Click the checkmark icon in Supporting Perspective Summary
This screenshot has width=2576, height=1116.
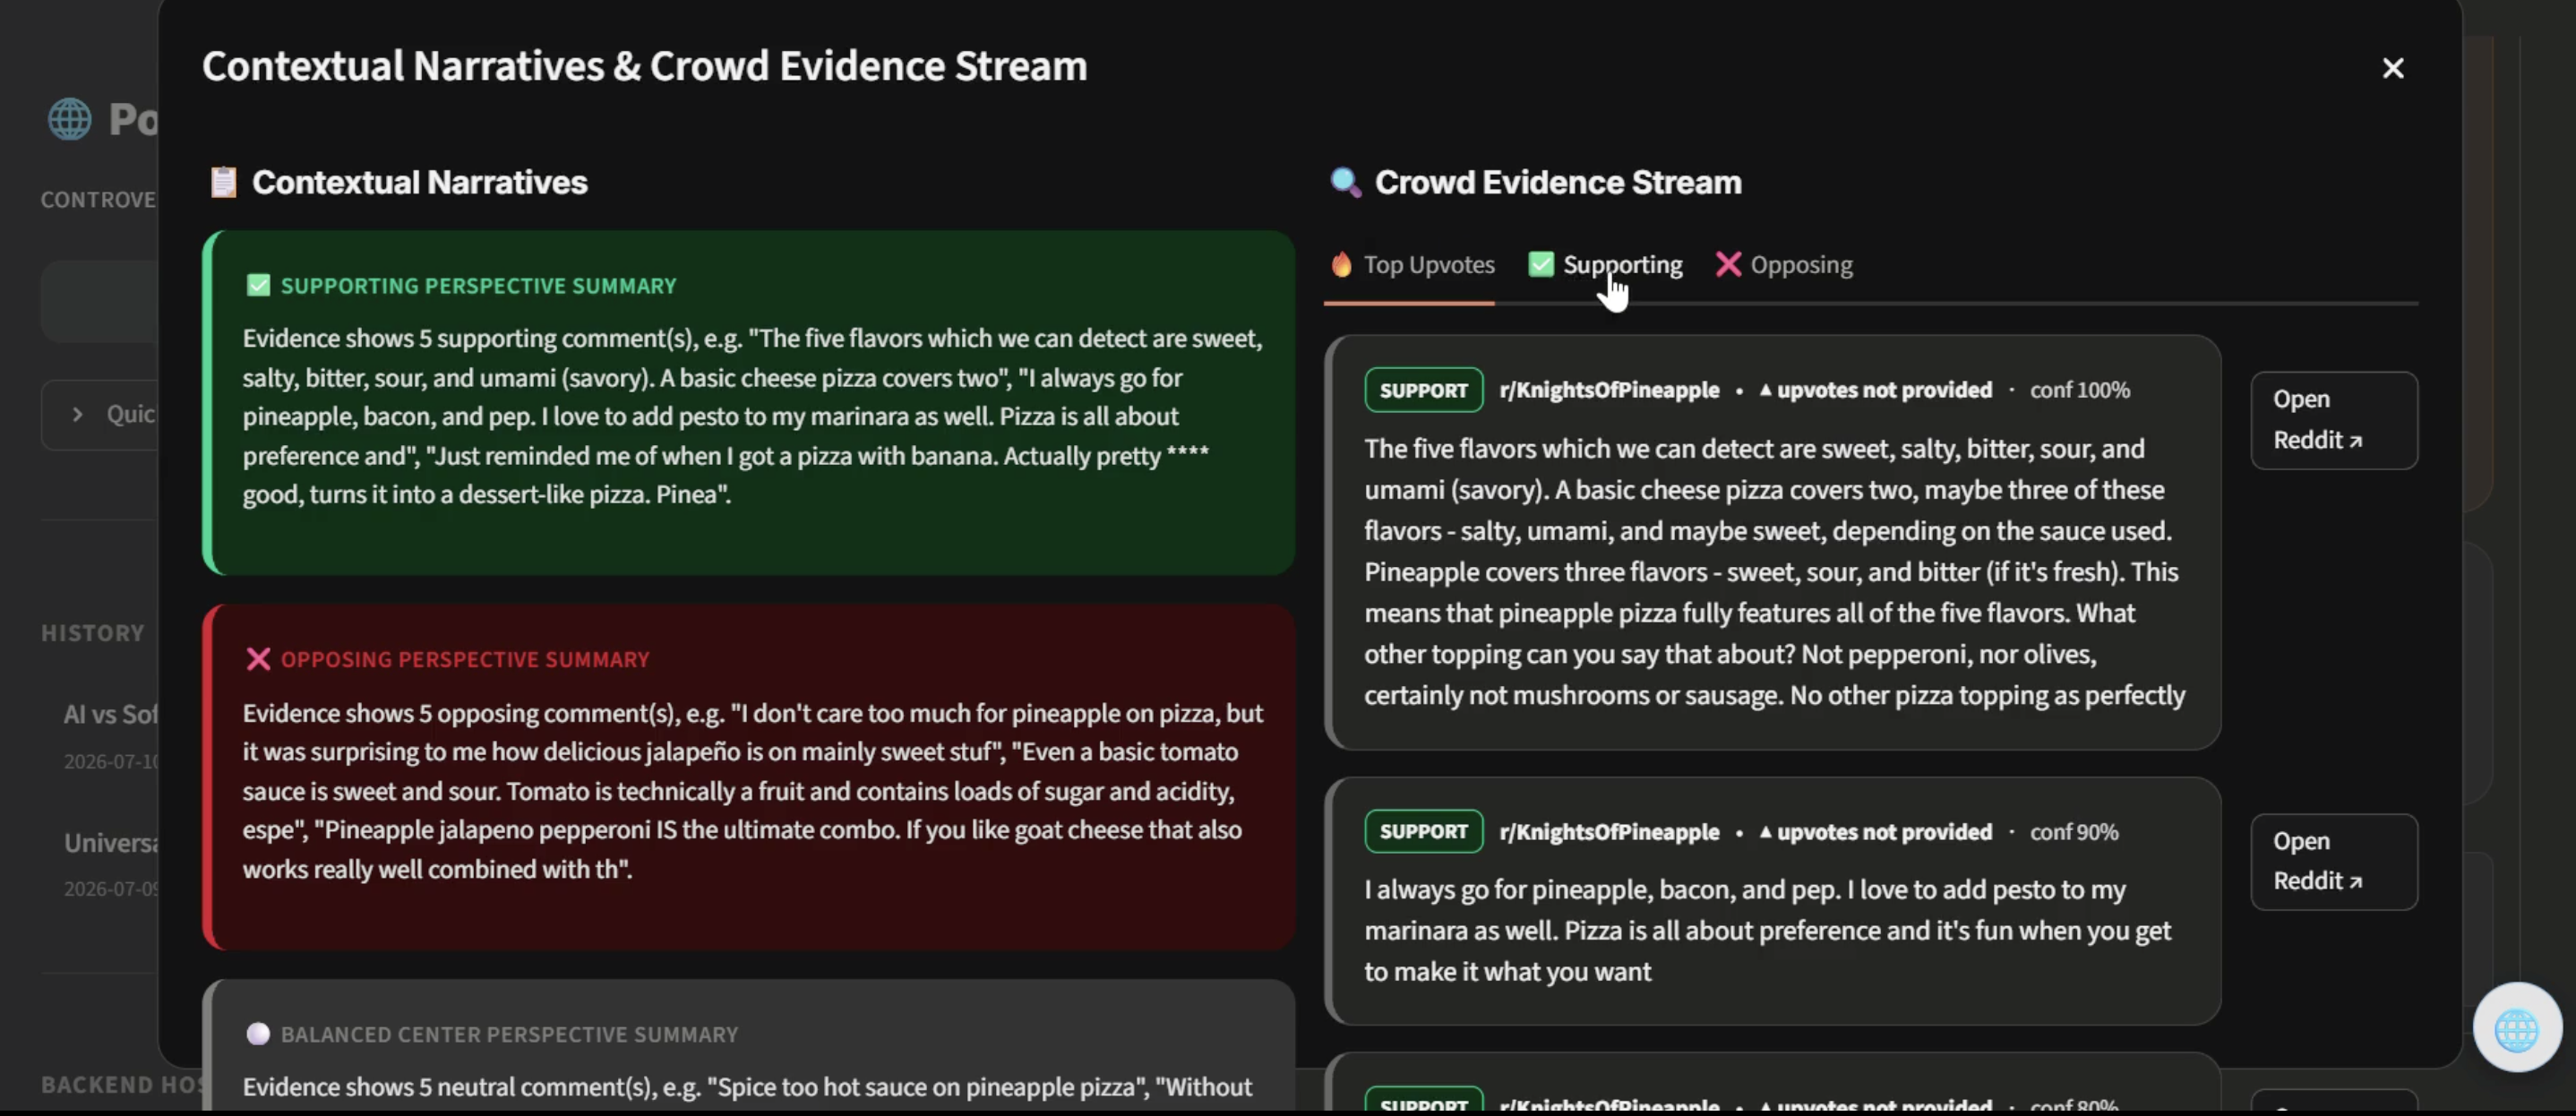[258, 286]
